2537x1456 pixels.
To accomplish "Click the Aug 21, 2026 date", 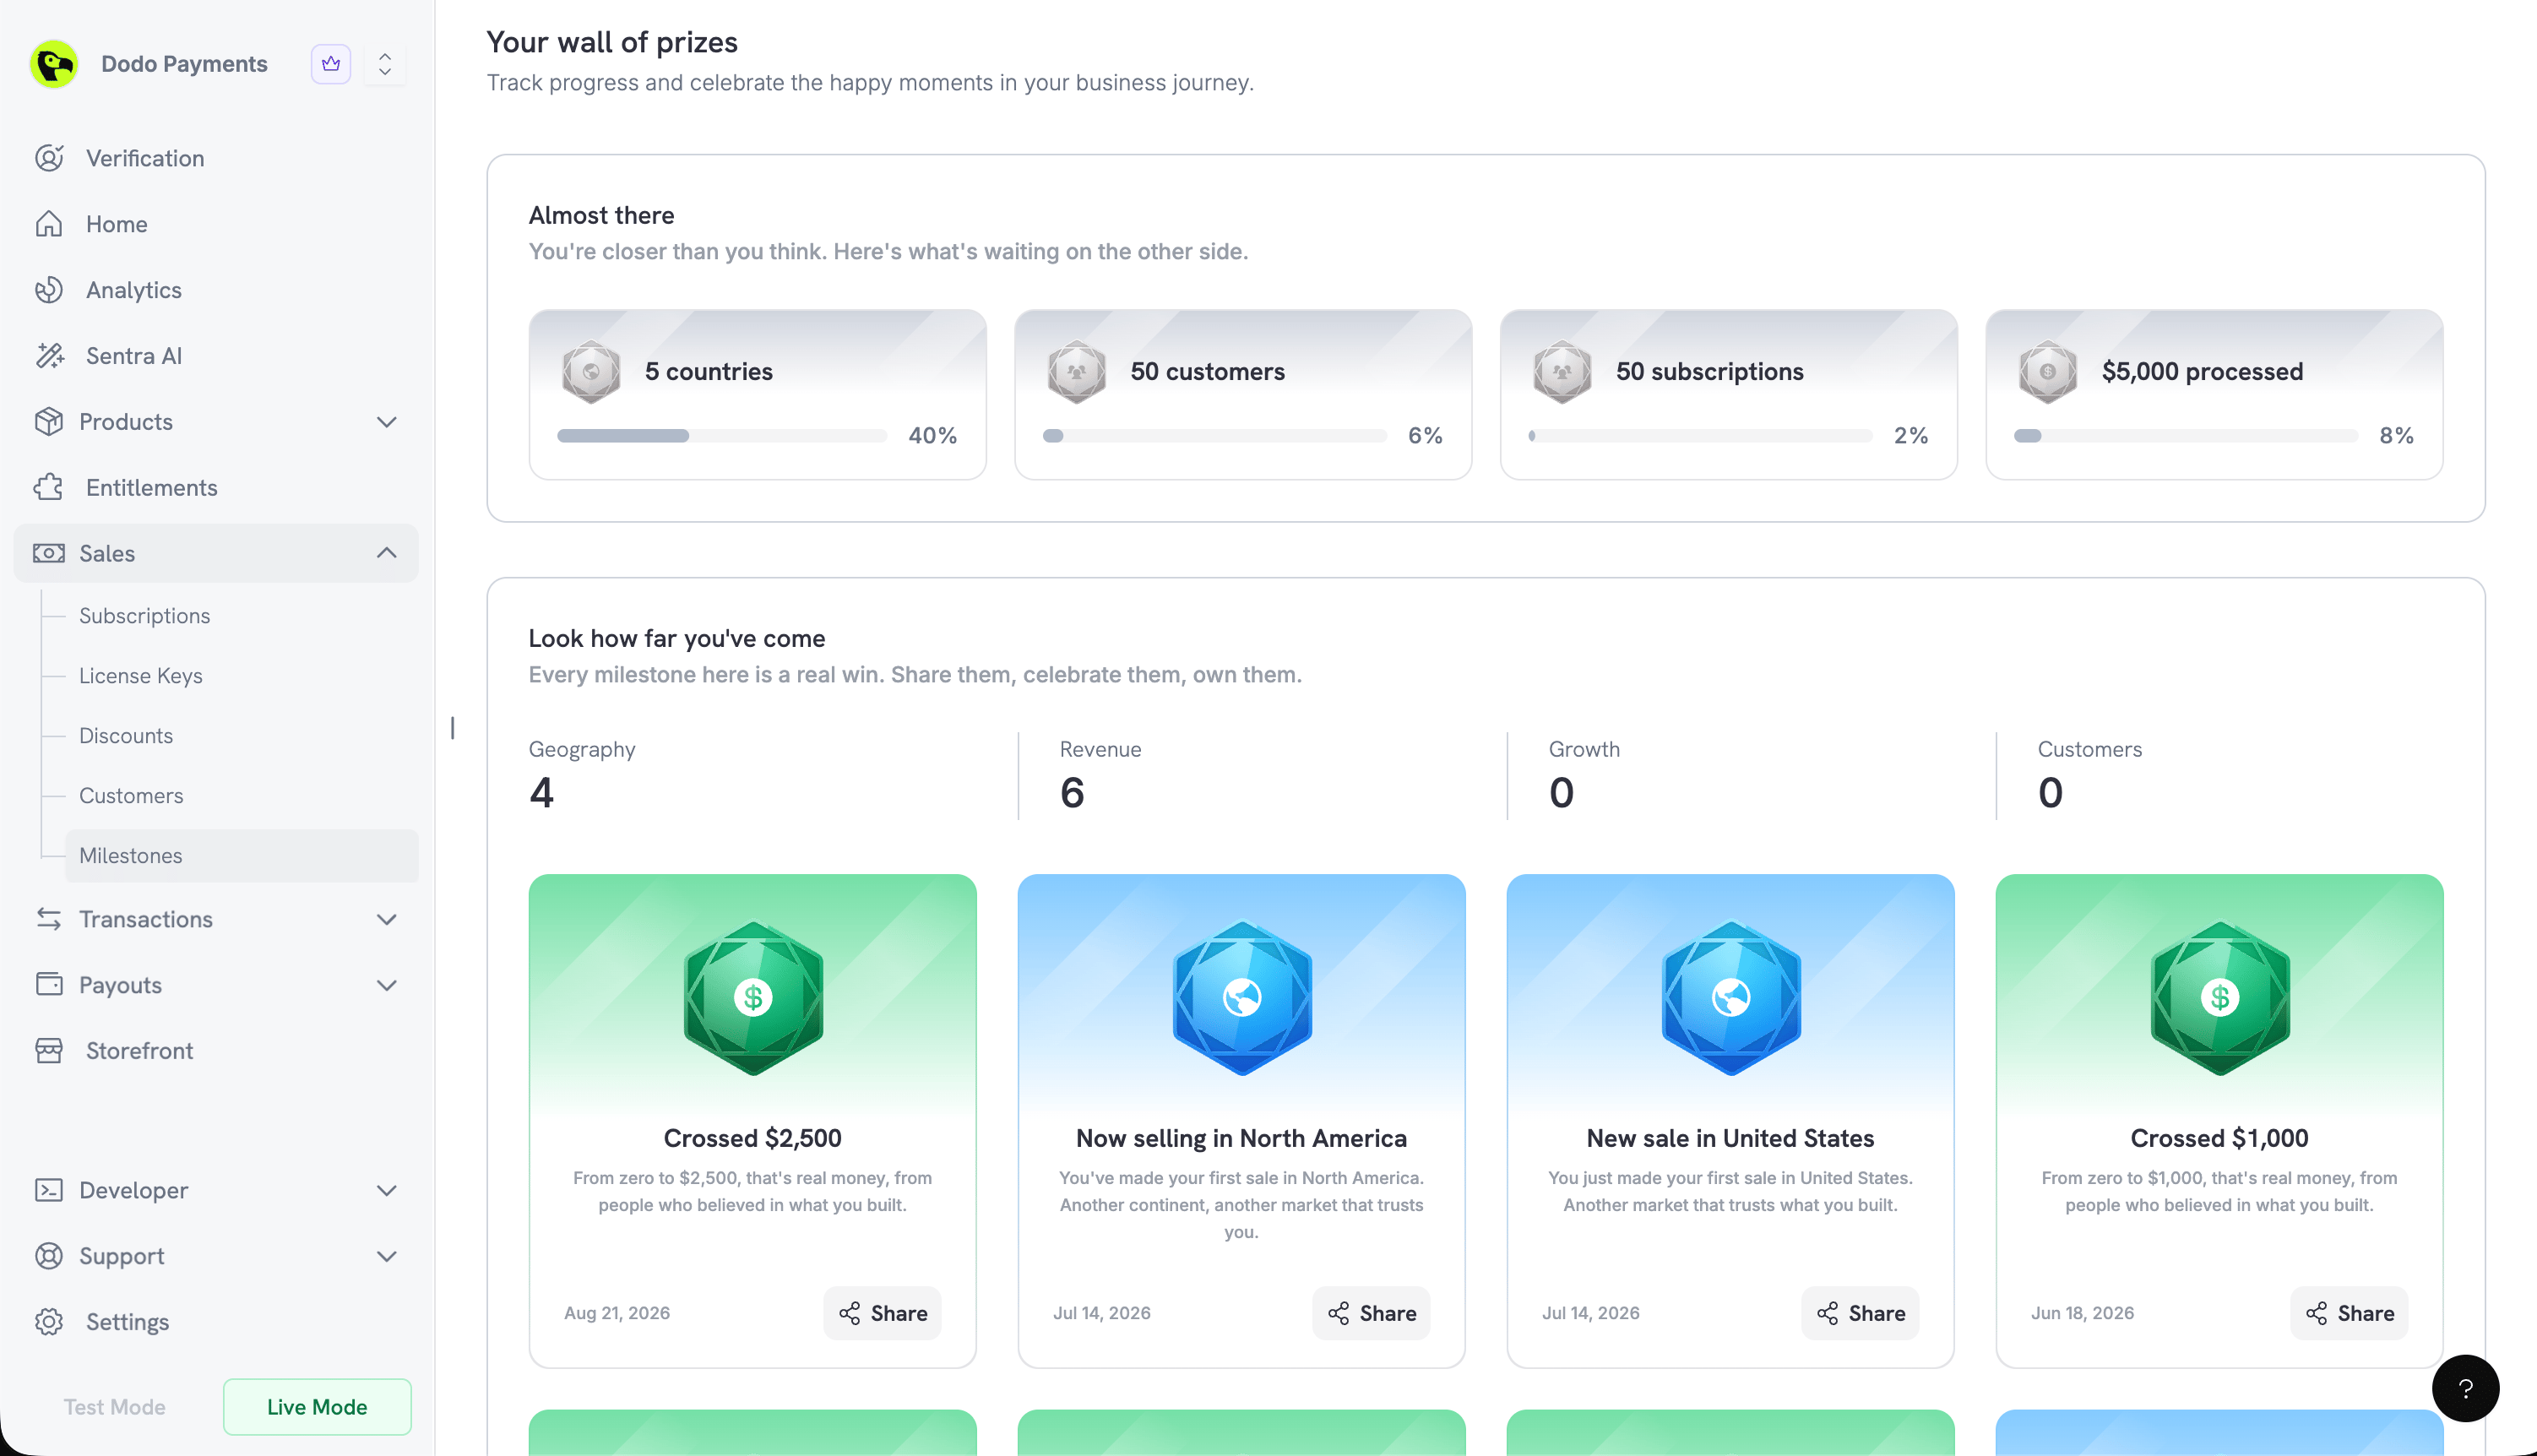I will tap(617, 1313).
